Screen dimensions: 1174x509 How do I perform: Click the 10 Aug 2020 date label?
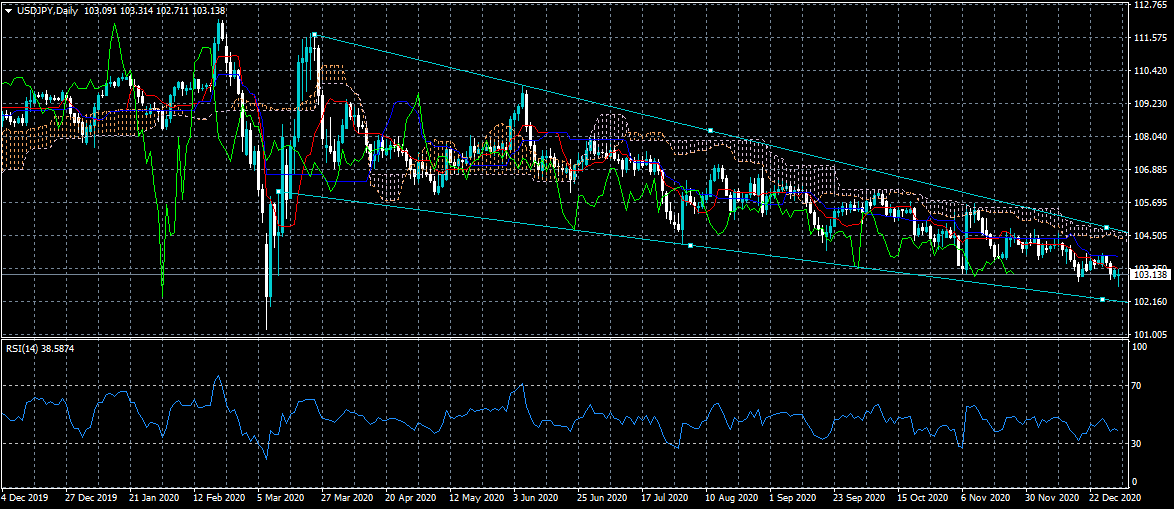click(732, 497)
